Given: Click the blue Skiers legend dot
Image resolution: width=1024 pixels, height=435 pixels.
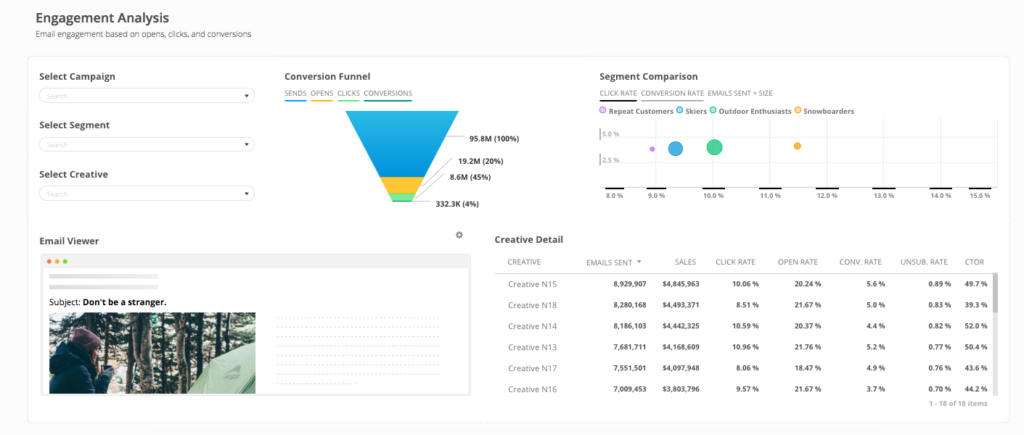Looking at the screenshot, I should (680, 111).
